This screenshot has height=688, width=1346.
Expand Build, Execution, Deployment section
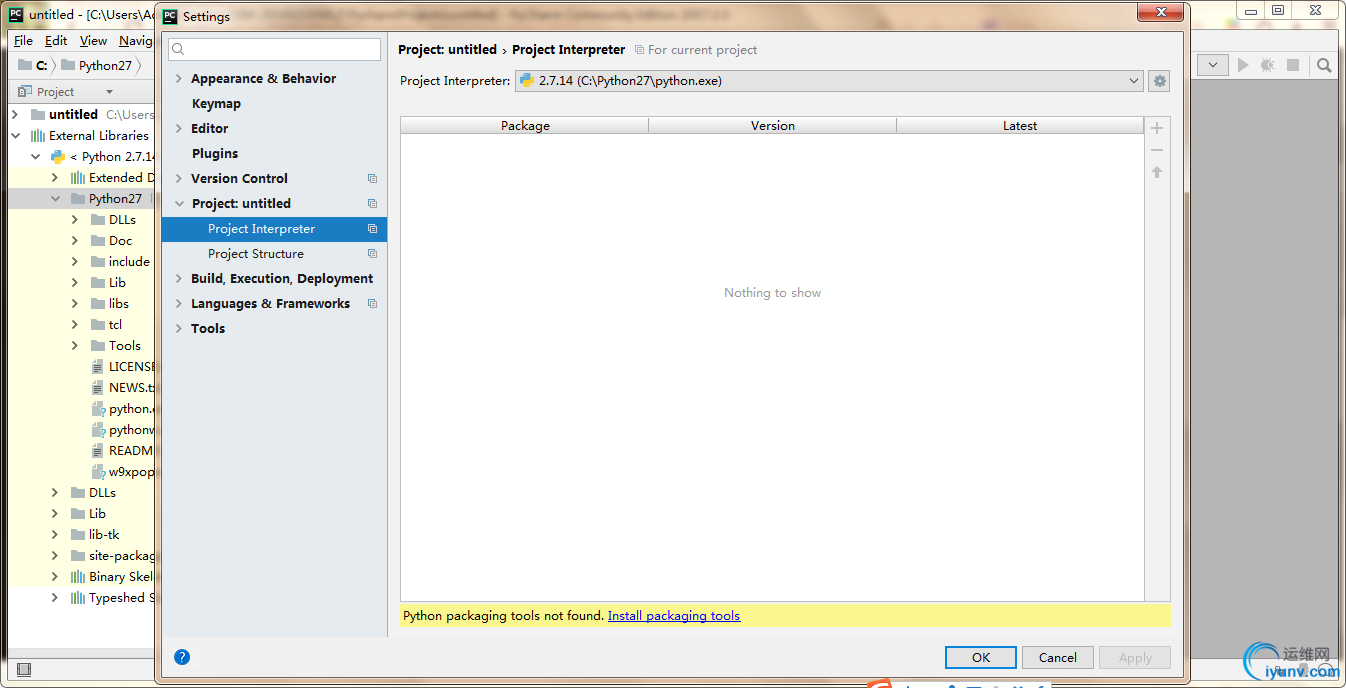point(179,279)
